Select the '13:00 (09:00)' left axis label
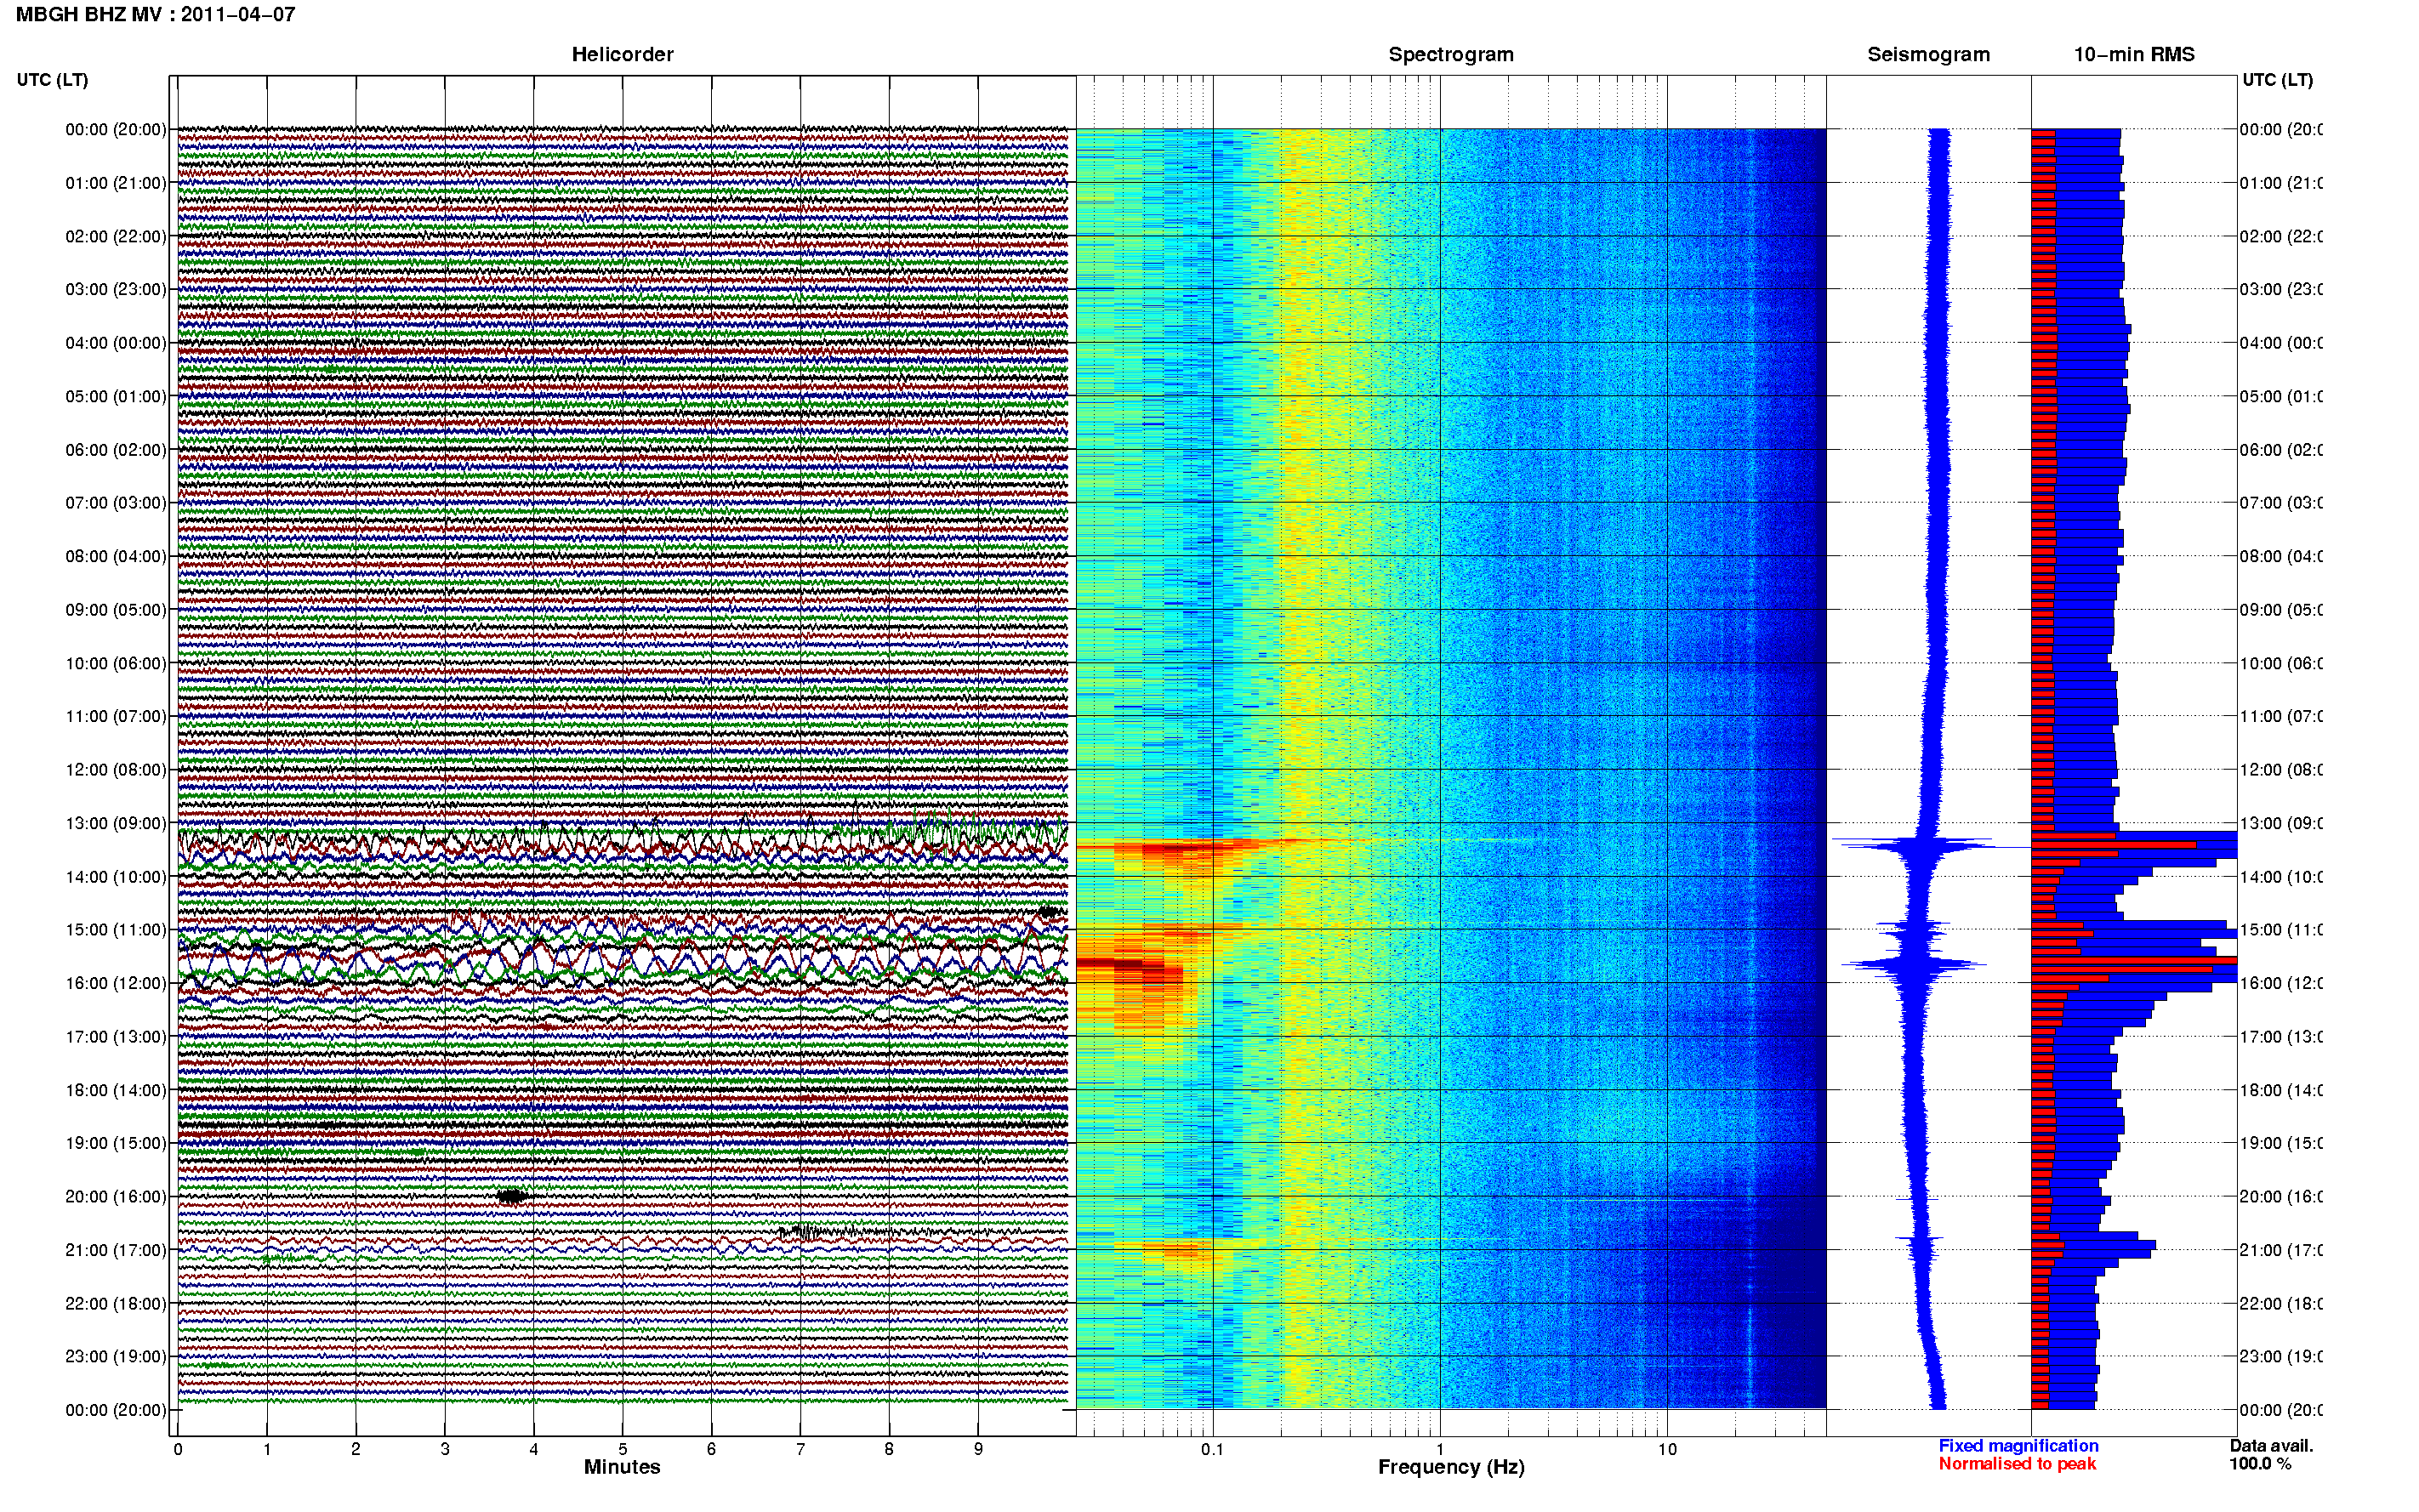Screen dimensions: 2419x1512 (x=116, y=823)
